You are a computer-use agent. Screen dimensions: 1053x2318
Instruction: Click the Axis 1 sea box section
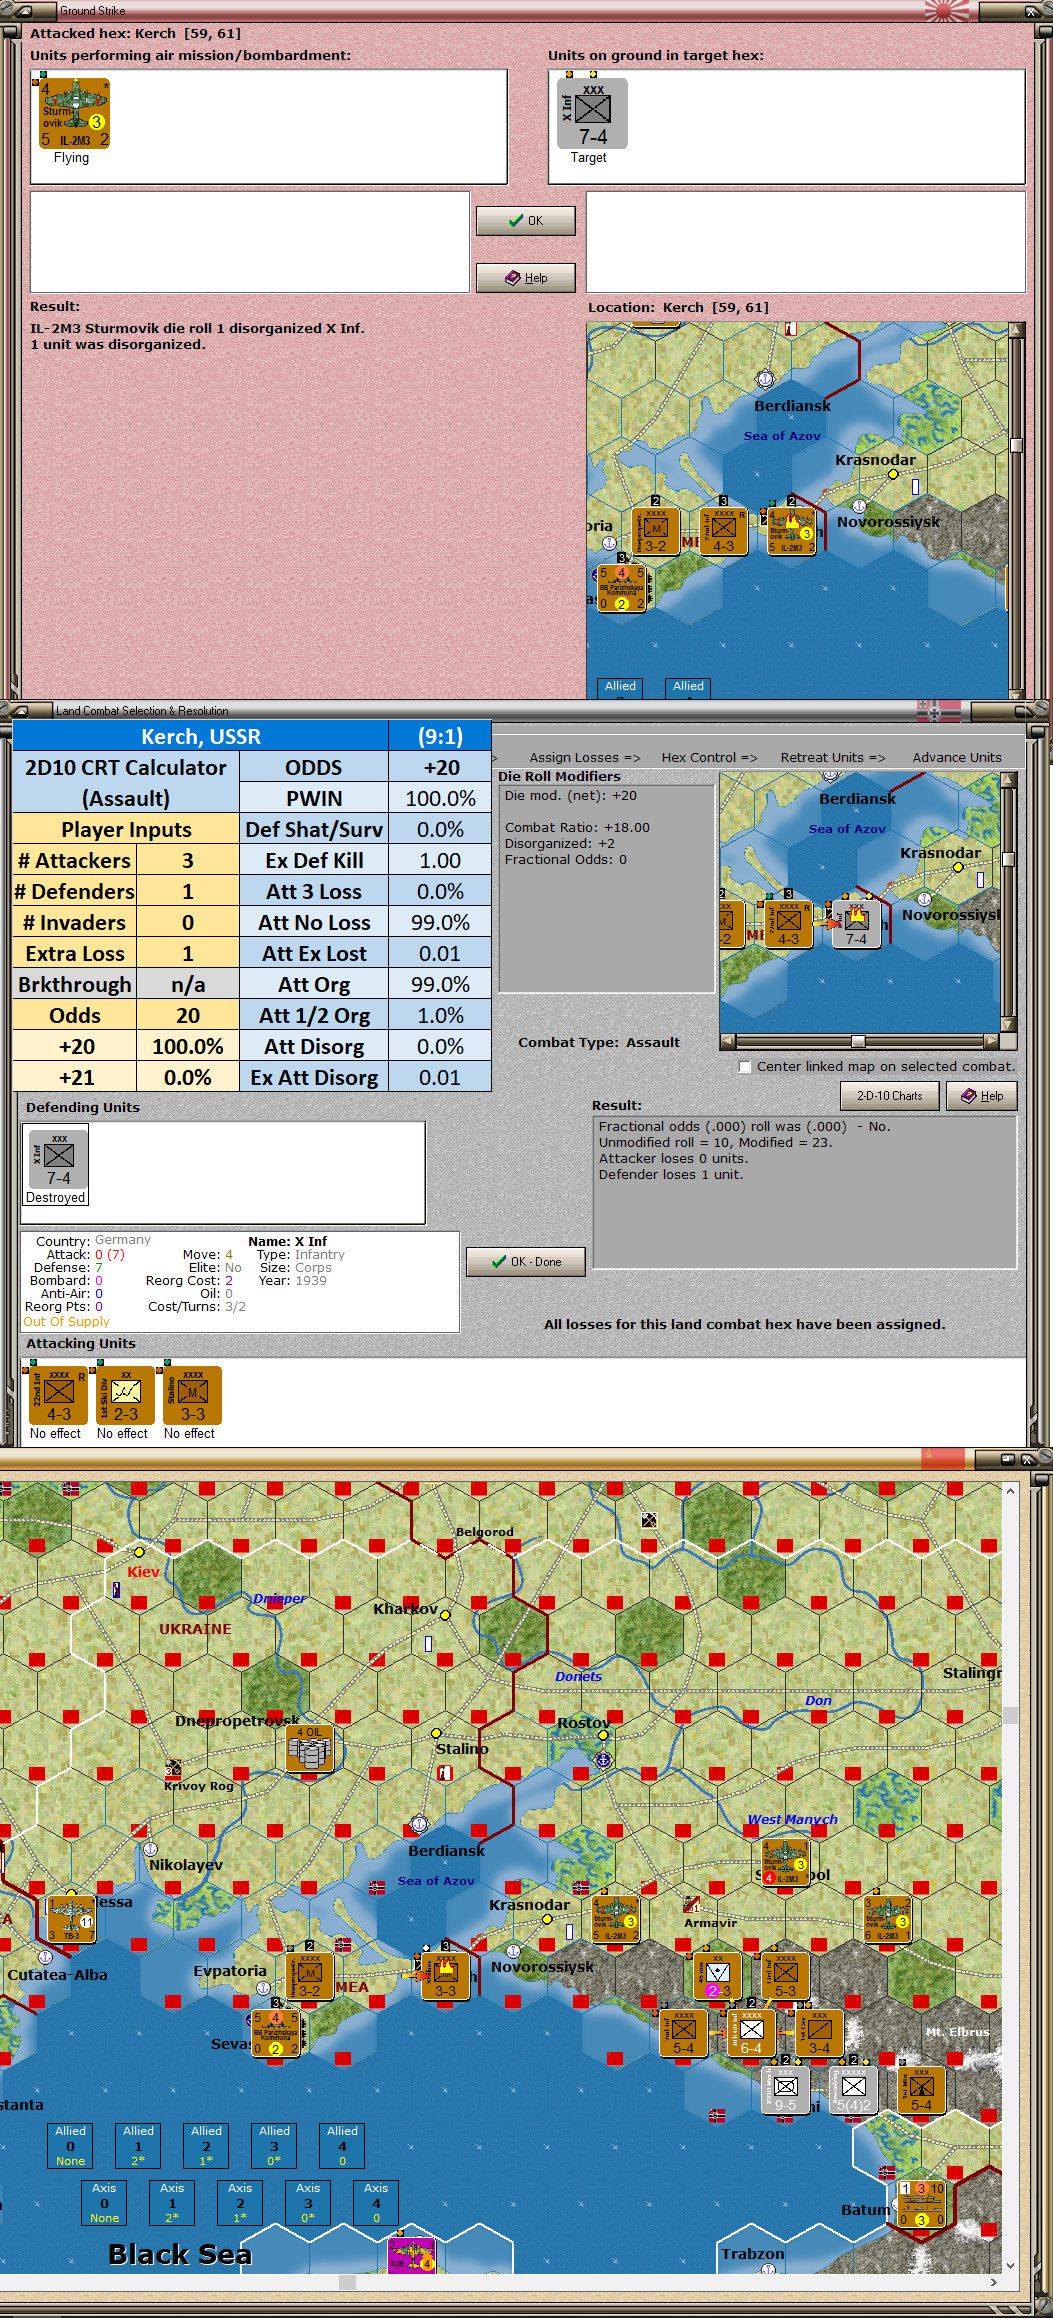coord(172,2202)
